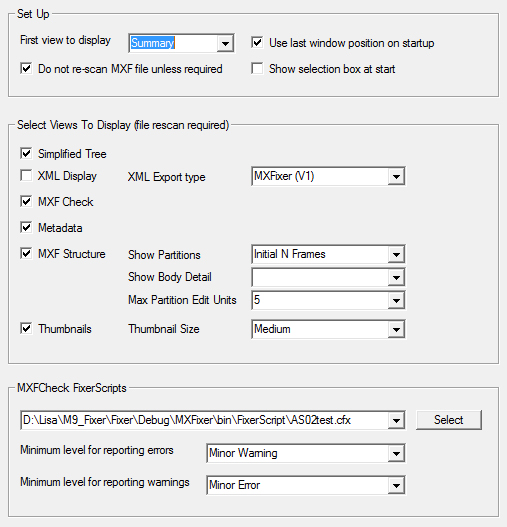Click the 'Minimum level for reporting warnings' label
The image size is (507, 527).
[105, 482]
